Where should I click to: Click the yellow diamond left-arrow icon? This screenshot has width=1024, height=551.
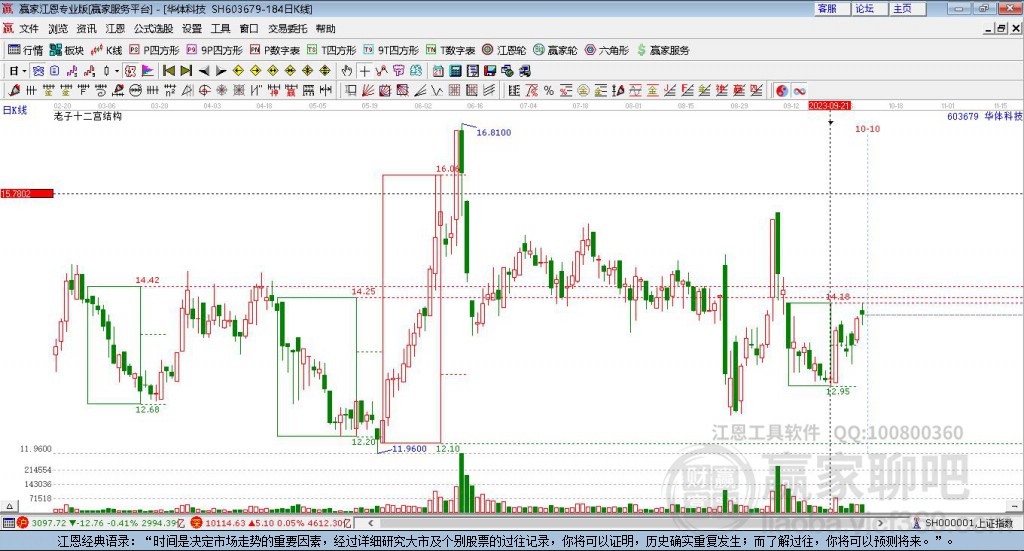point(238,71)
